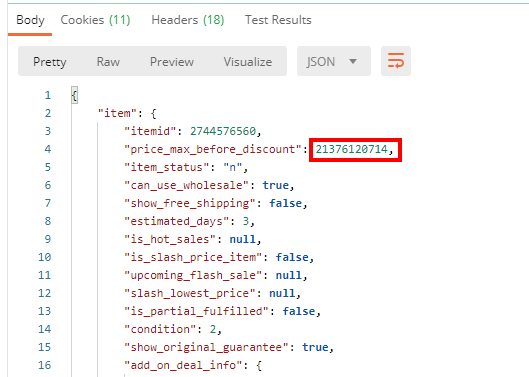
Task: Click the "is_hot_sales" key
Action: (170, 239)
